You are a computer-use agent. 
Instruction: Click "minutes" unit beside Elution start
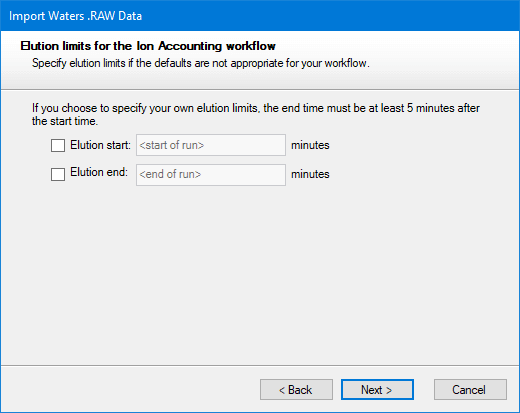click(x=310, y=145)
